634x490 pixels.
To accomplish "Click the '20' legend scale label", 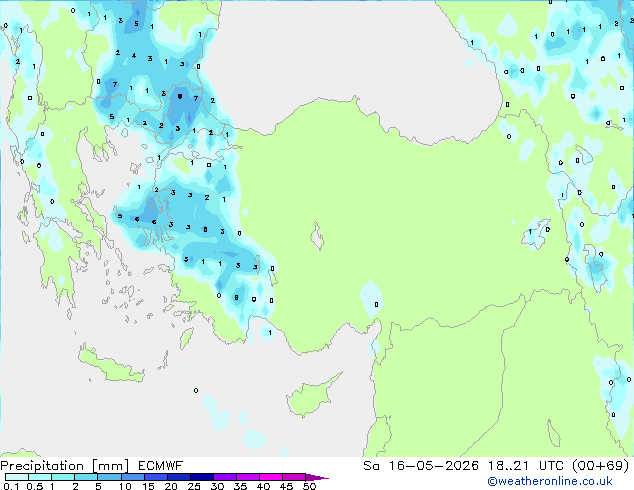I will point(171,486).
